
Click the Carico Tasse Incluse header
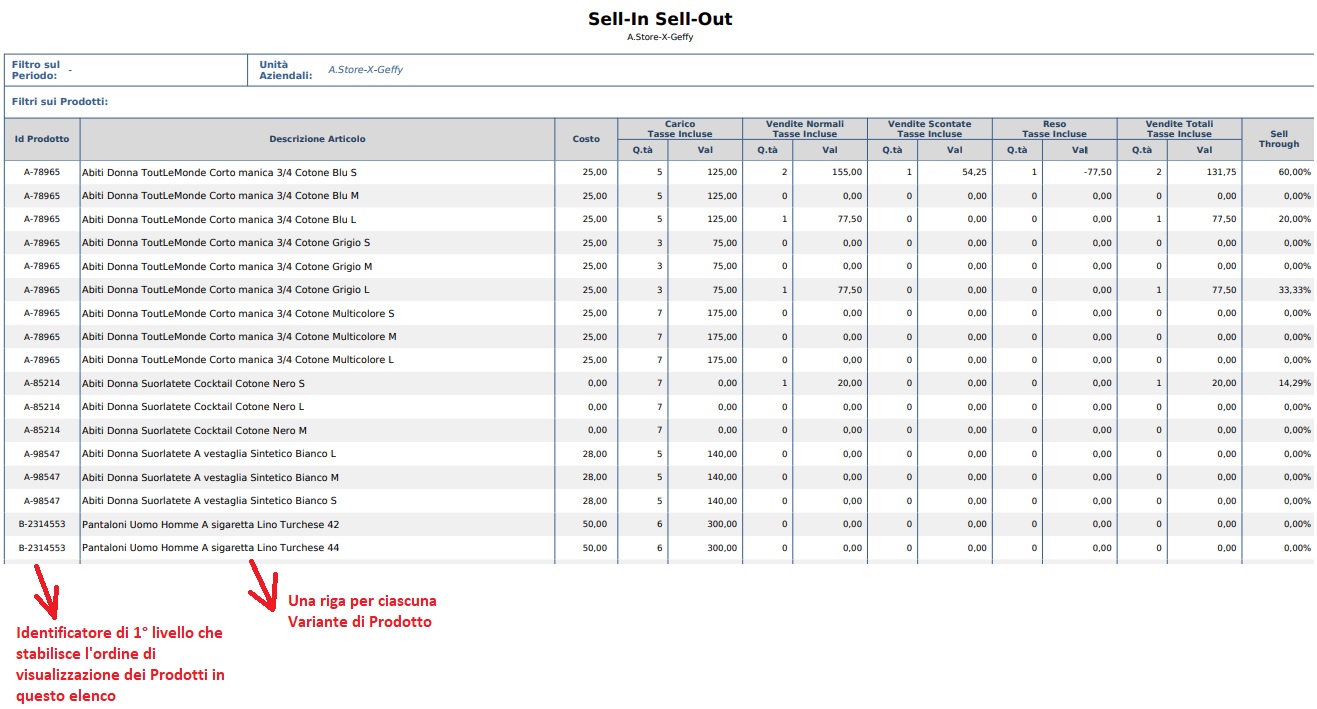680,129
